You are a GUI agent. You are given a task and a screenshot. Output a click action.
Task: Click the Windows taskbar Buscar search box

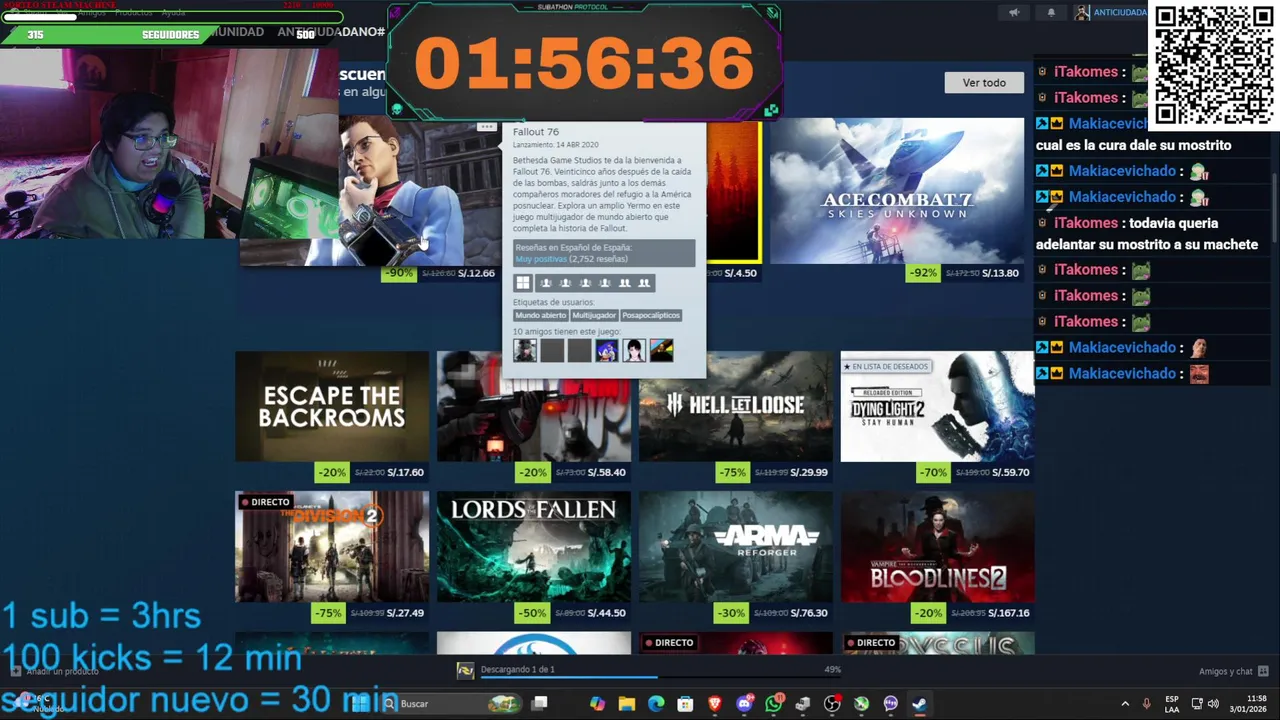point(451,704)
